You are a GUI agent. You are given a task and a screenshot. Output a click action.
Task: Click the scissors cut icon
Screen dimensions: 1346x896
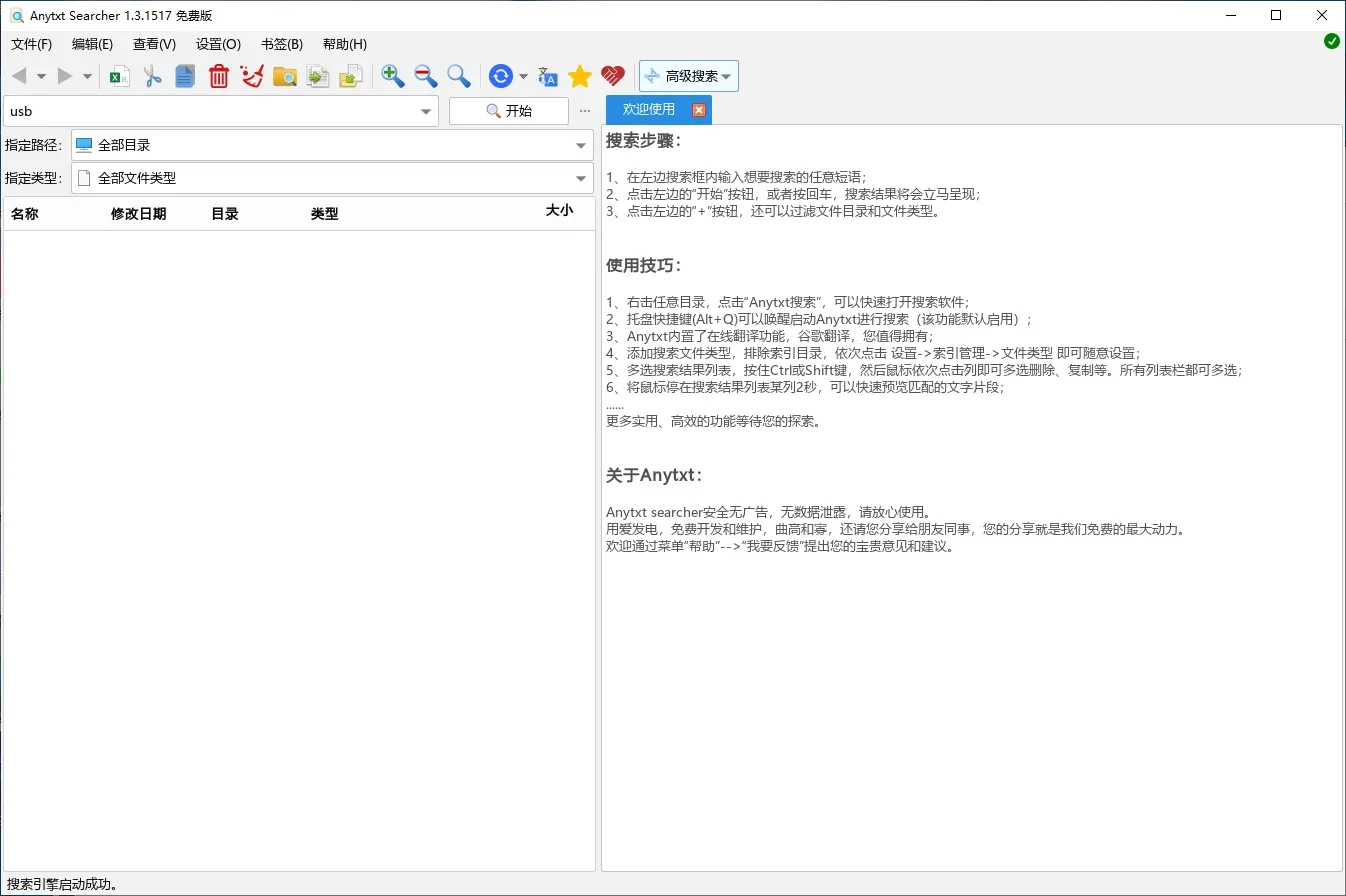[153, 76]
